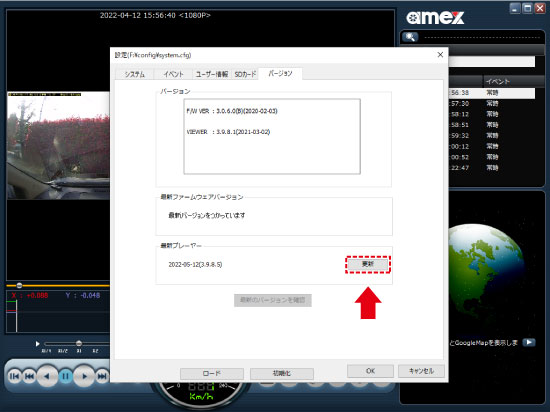The image size is (550, 412).
Task: Click the playback speed slider handle
Action: click(x=79, y=343)
